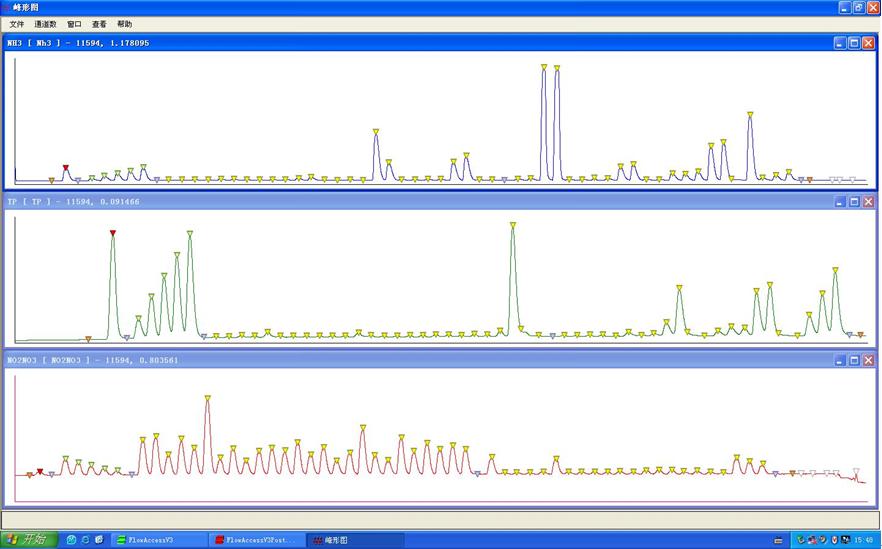Open the 通道数 menu

45,24
